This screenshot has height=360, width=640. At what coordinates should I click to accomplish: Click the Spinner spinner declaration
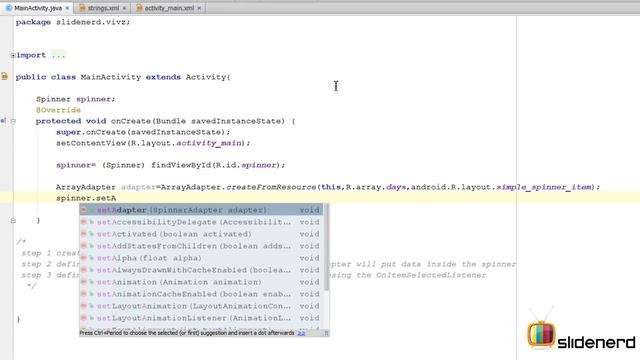point(76,99)
